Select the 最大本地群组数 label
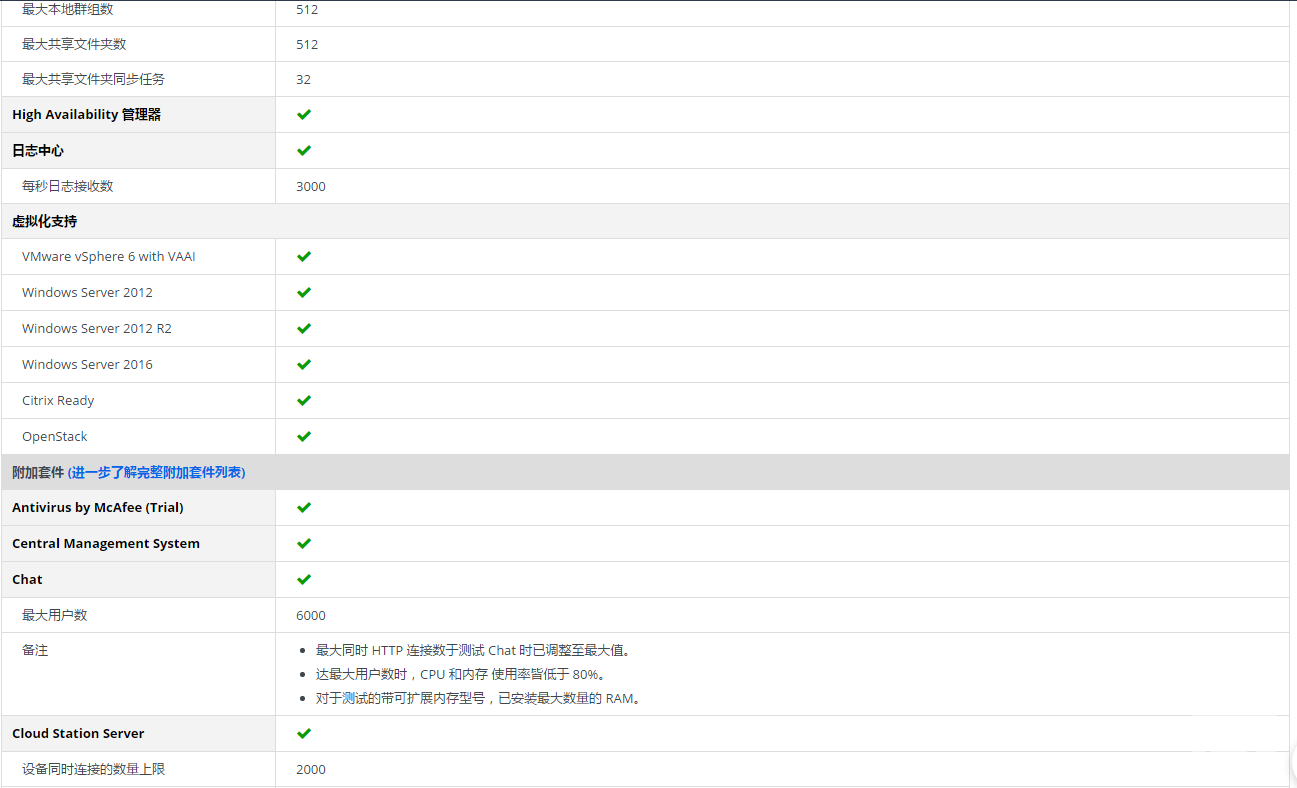The width and height of the screenshot is (1297, 788). (x=68, y=9)
